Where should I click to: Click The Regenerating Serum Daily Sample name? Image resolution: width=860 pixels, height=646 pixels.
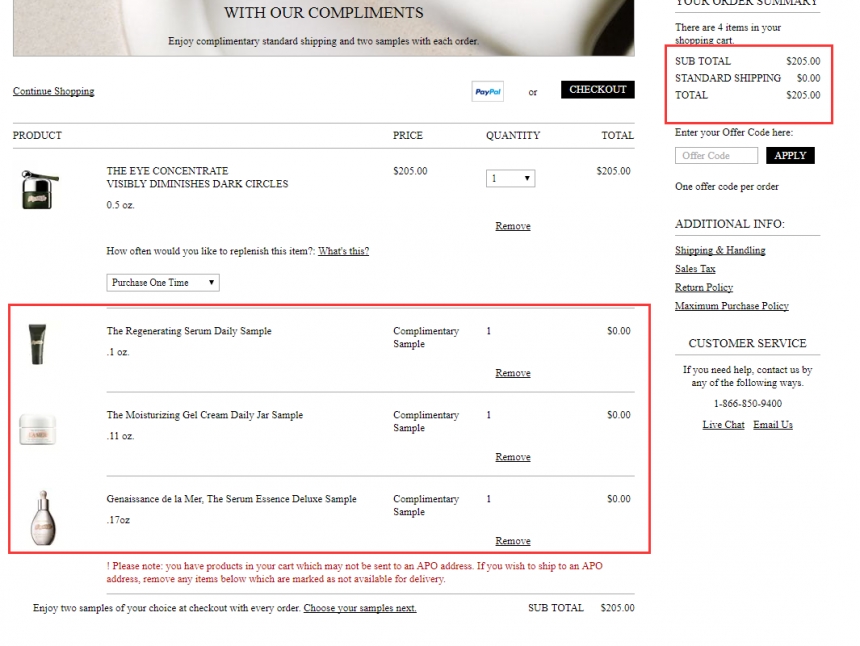click(x=189, y=331)
